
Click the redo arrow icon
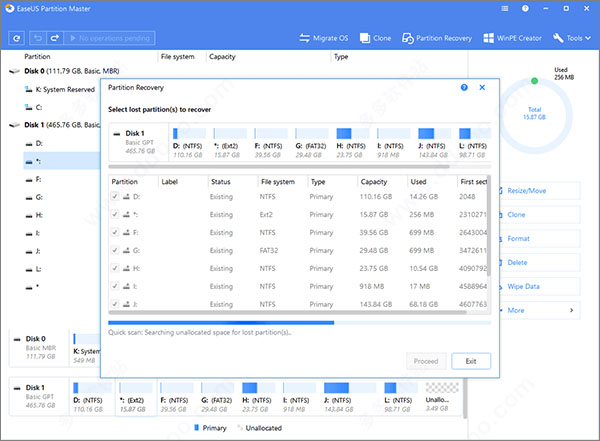[53, 38]
